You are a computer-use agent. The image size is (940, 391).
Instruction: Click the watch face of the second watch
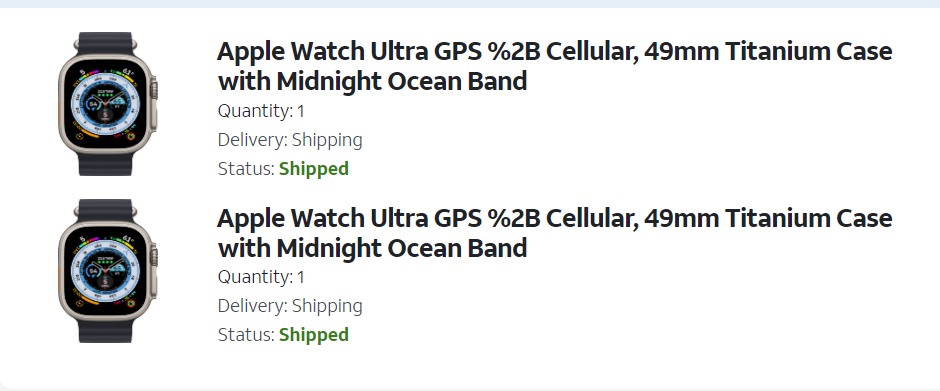[106, 271]
